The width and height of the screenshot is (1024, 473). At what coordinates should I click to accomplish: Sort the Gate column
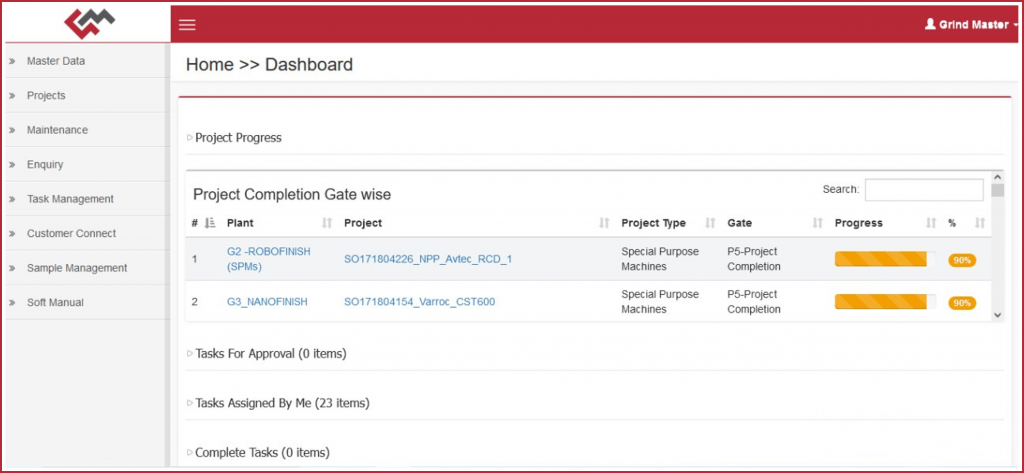click(818, 223)
